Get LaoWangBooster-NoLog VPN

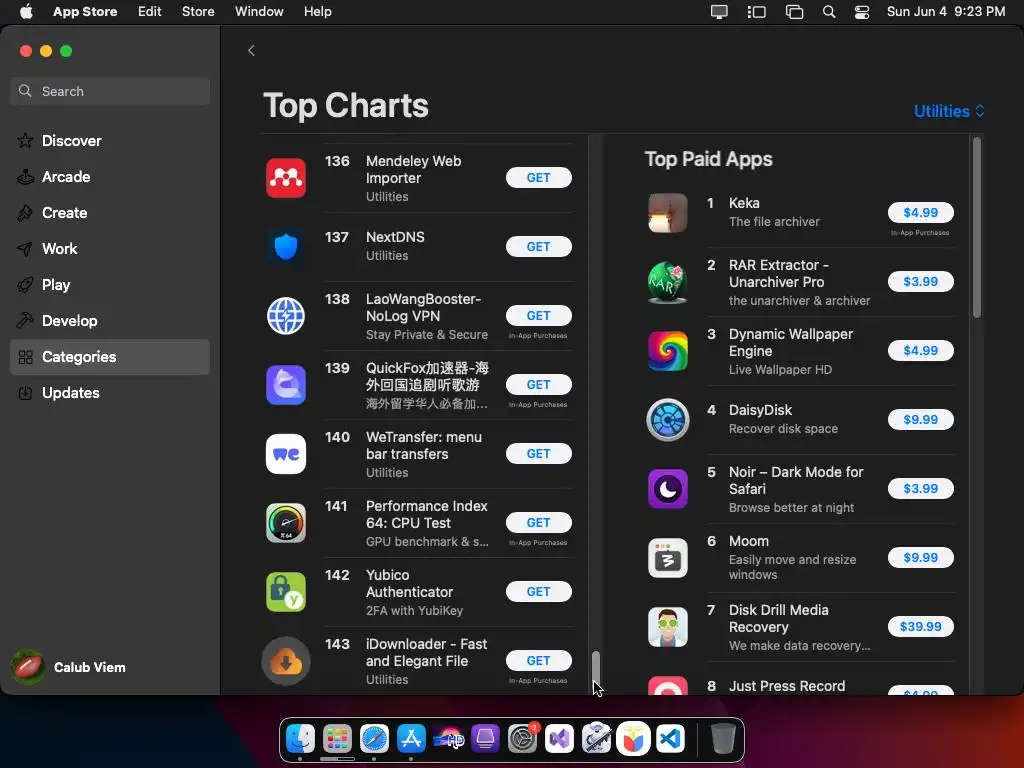[538, 315]
